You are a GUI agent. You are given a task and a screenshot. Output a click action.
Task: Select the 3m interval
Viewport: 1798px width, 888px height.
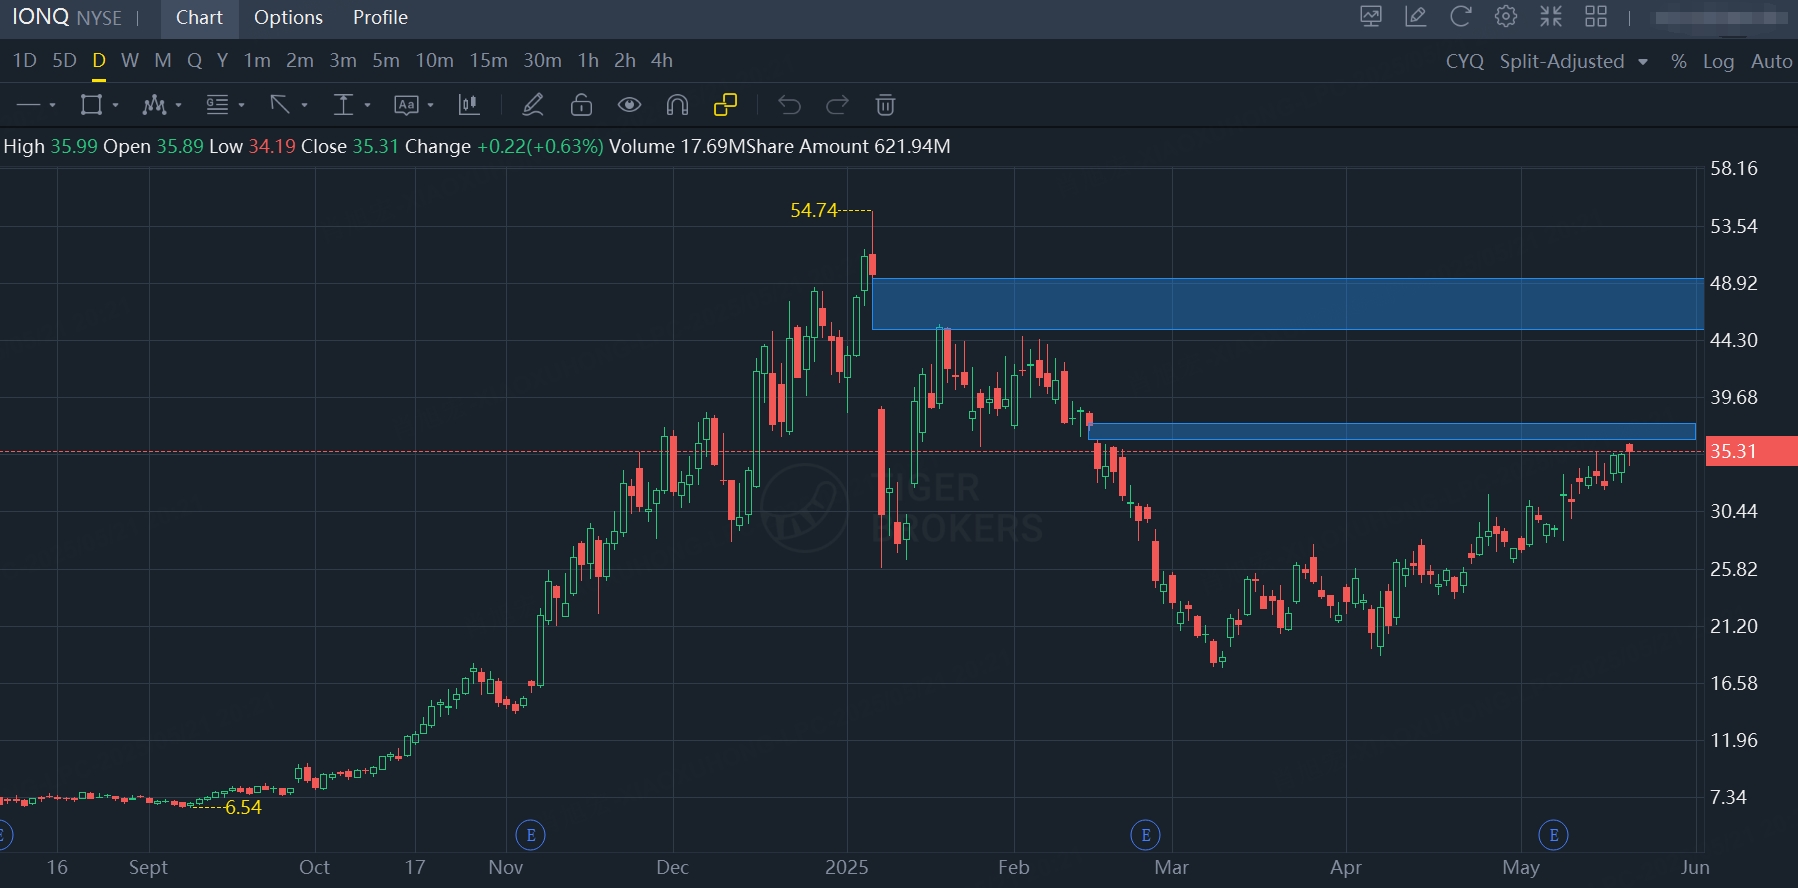pyautogui.click(x=343, y=61)
